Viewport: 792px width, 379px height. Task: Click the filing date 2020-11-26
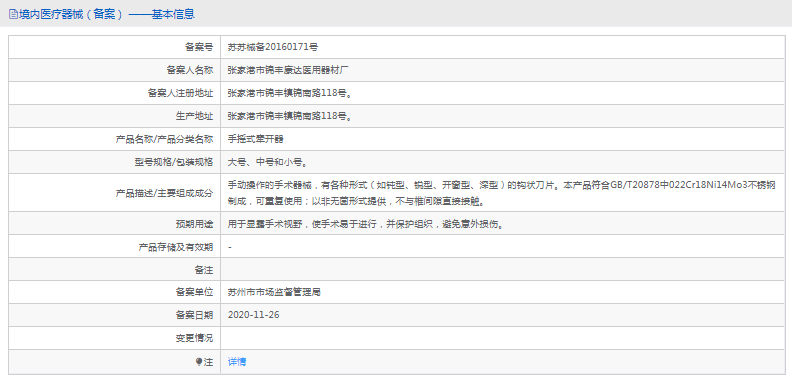click(x=254, y=315)
